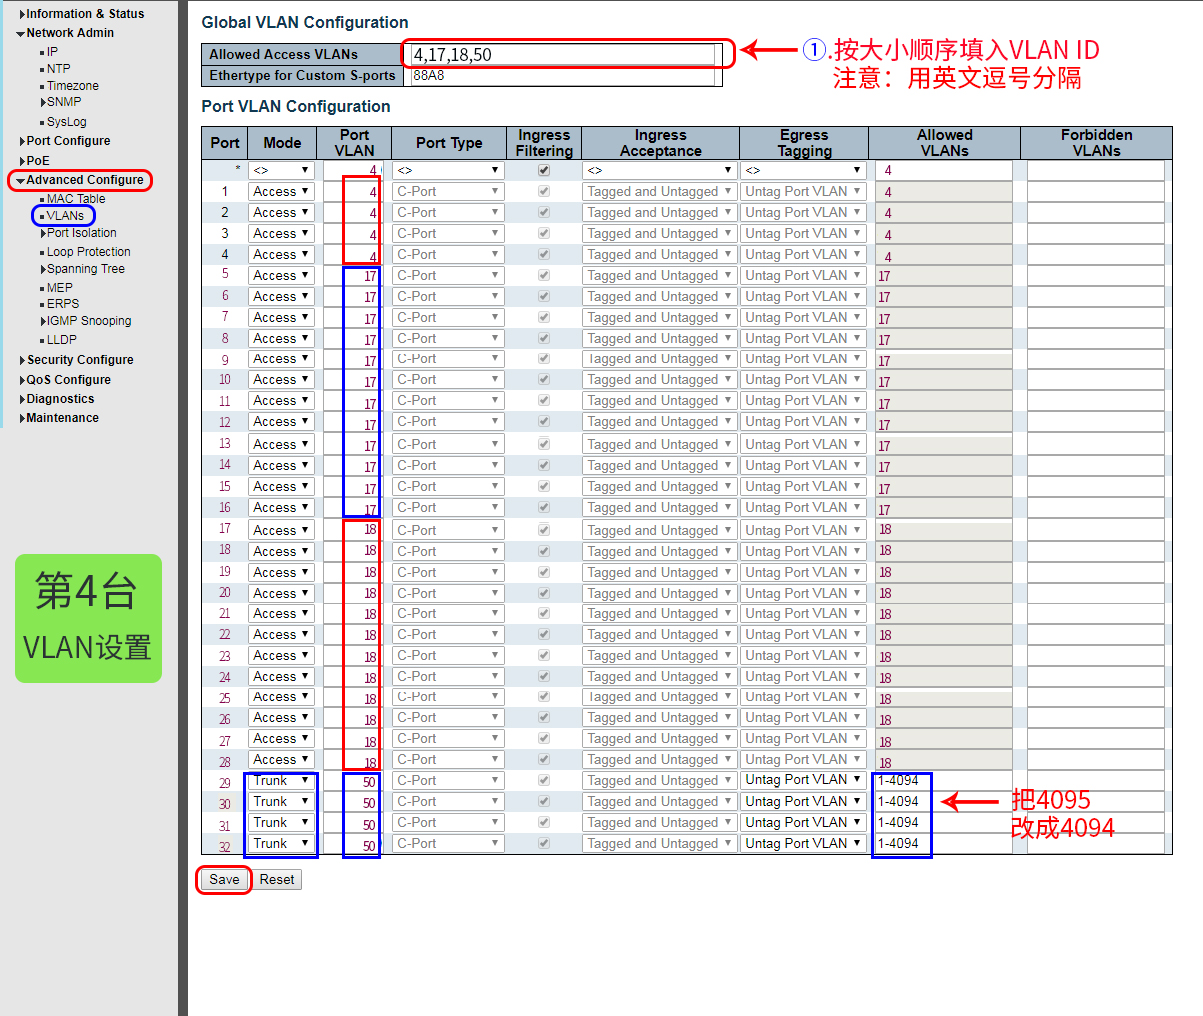1203x1016 pixels.
Task: Open the ERPS page
Action: click(62, 304)
